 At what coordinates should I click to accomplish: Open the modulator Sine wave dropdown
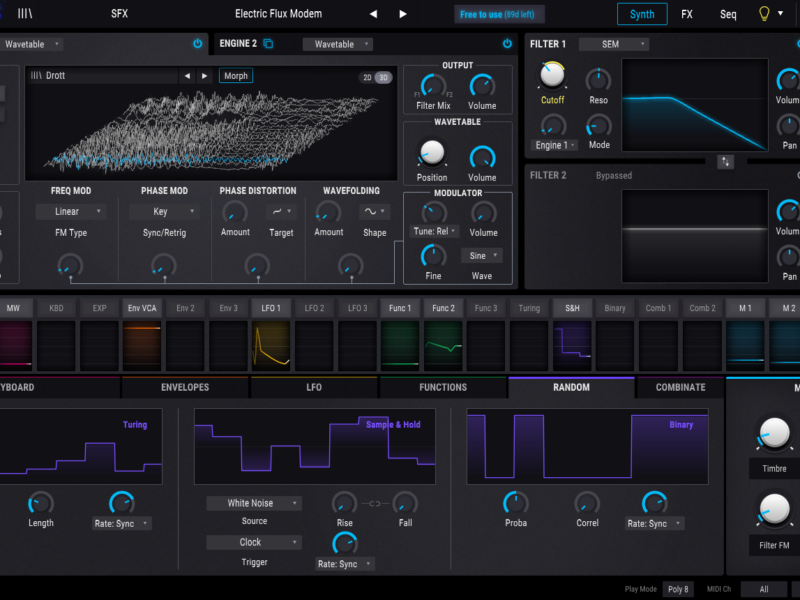pos(483,255)
